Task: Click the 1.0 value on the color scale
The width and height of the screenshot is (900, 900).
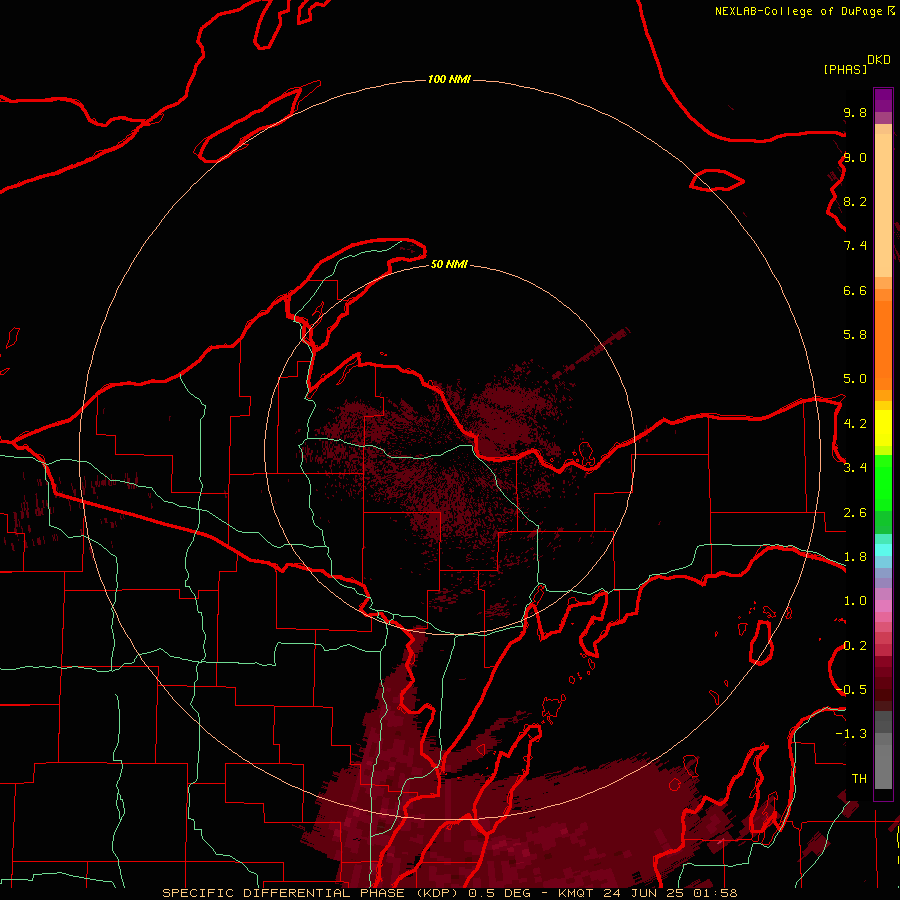Action: (x=855, y=601)
